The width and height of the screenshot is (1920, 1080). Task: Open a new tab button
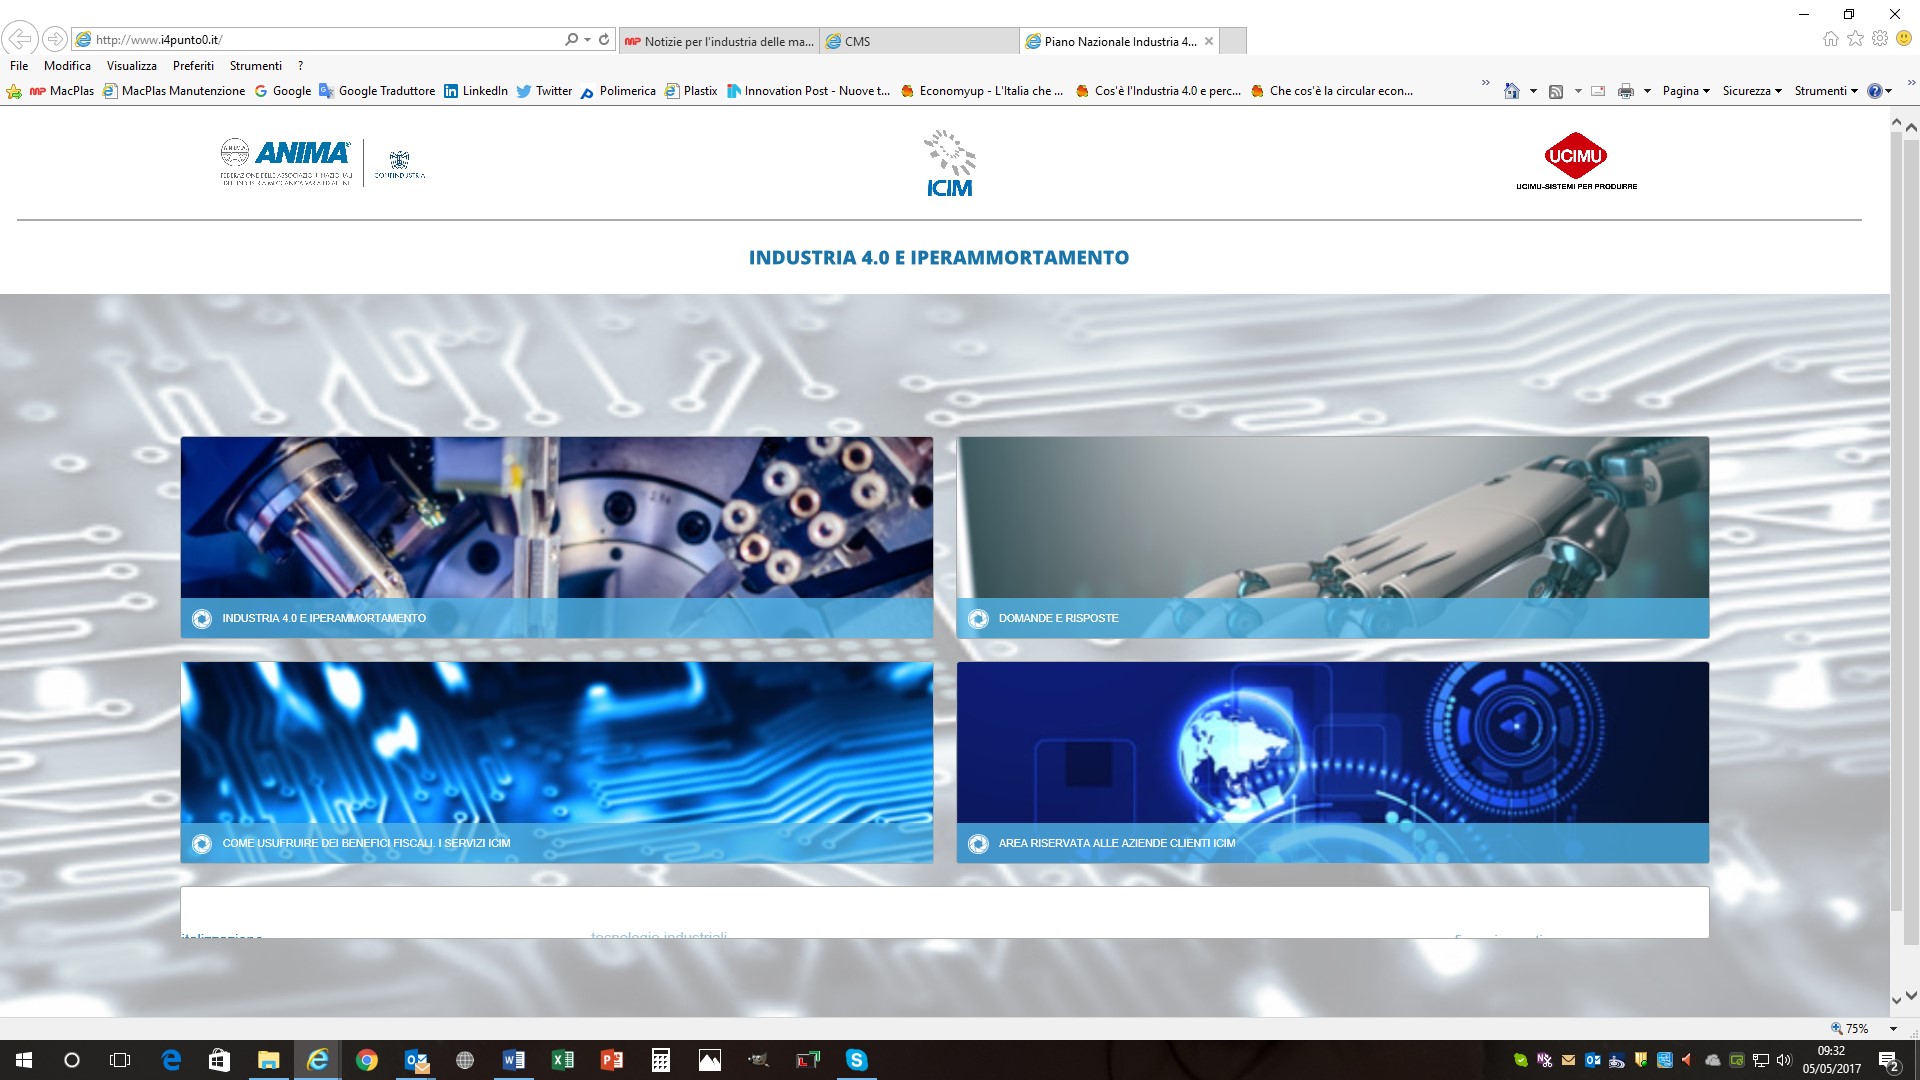pyautogui.click(x=1234, y=41)
